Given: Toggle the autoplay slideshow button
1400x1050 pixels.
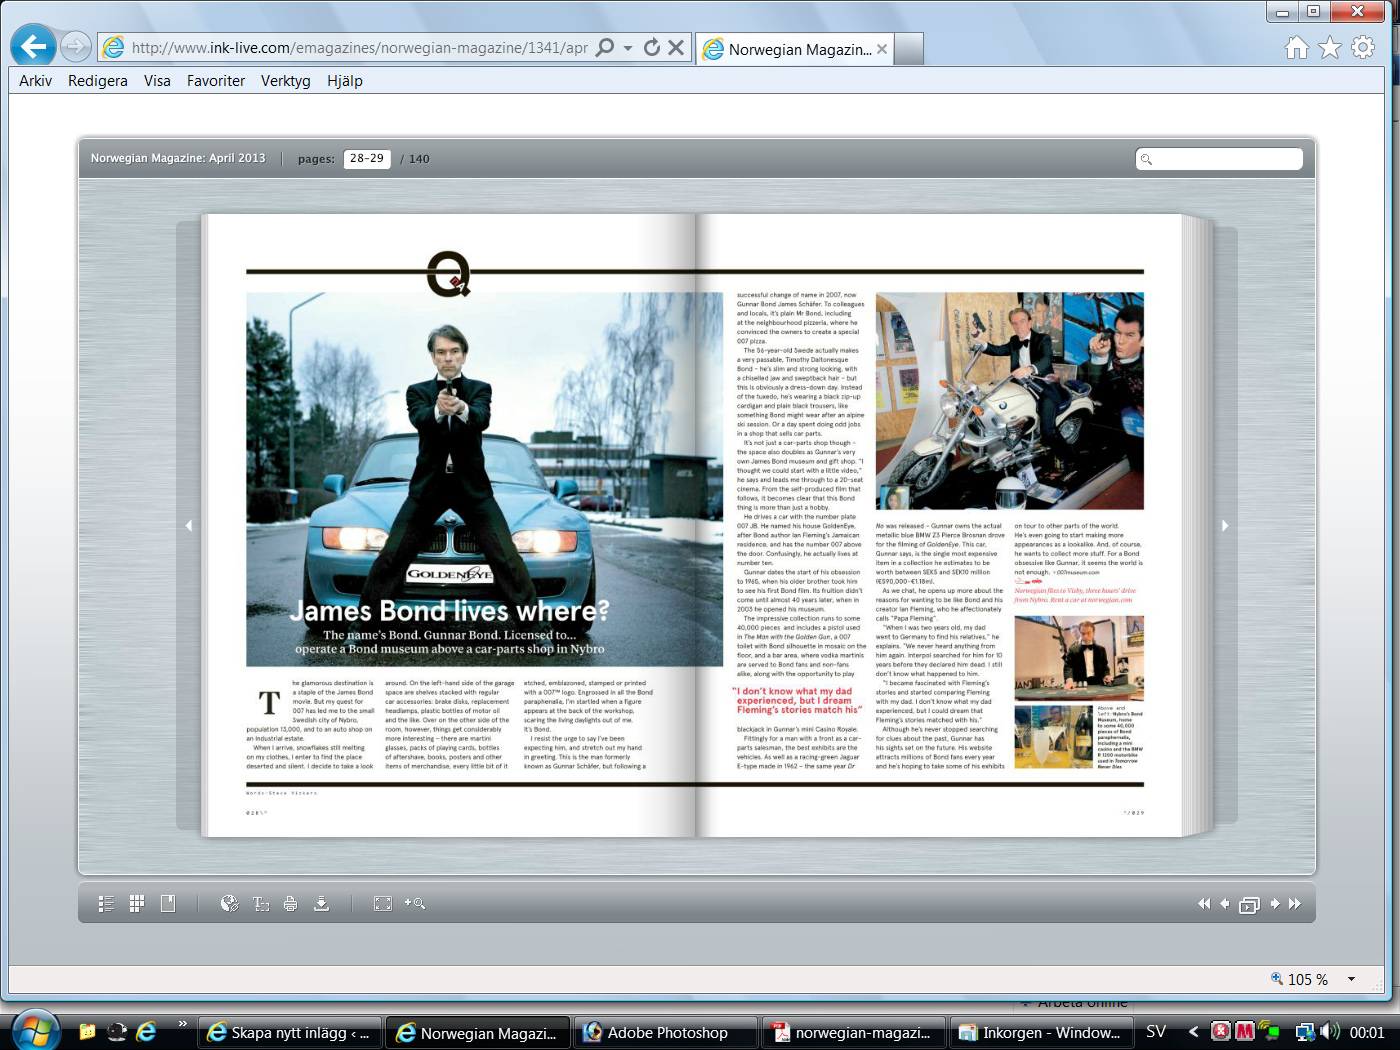Looking at the screenshot, I should tap(1249, 905).
